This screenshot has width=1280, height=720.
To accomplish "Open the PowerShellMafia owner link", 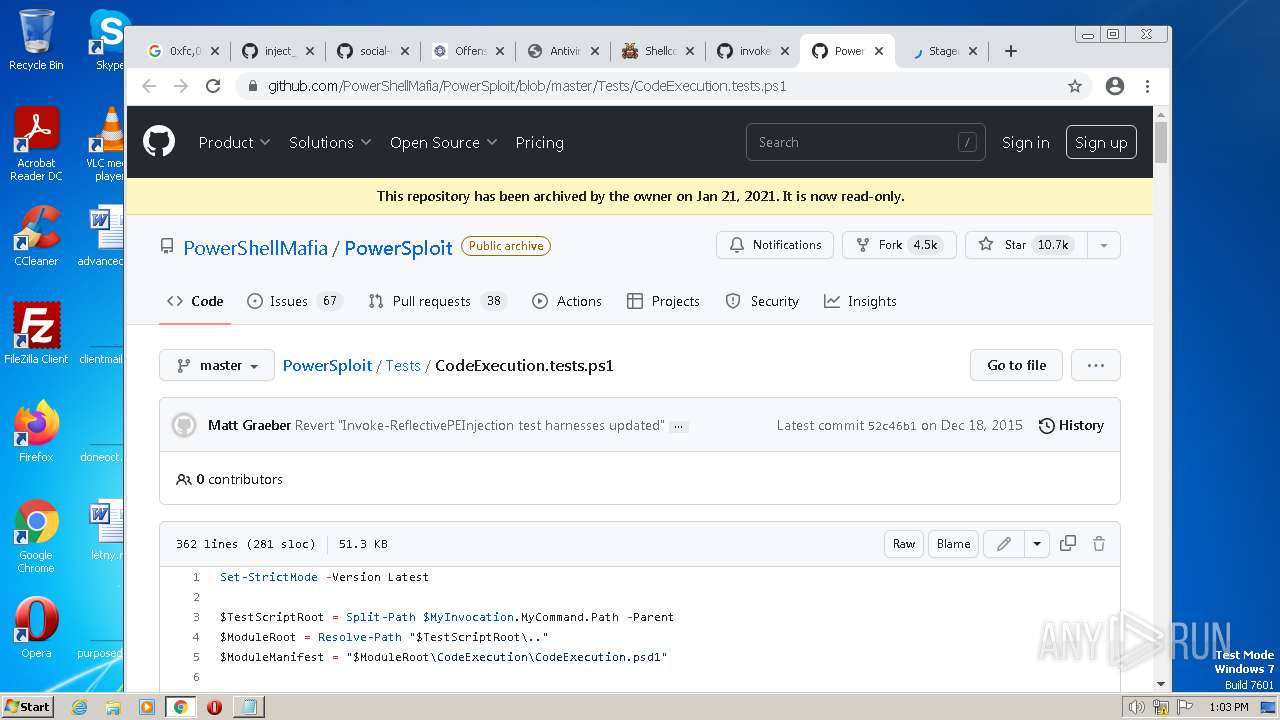I will click(x=255, y=247).
